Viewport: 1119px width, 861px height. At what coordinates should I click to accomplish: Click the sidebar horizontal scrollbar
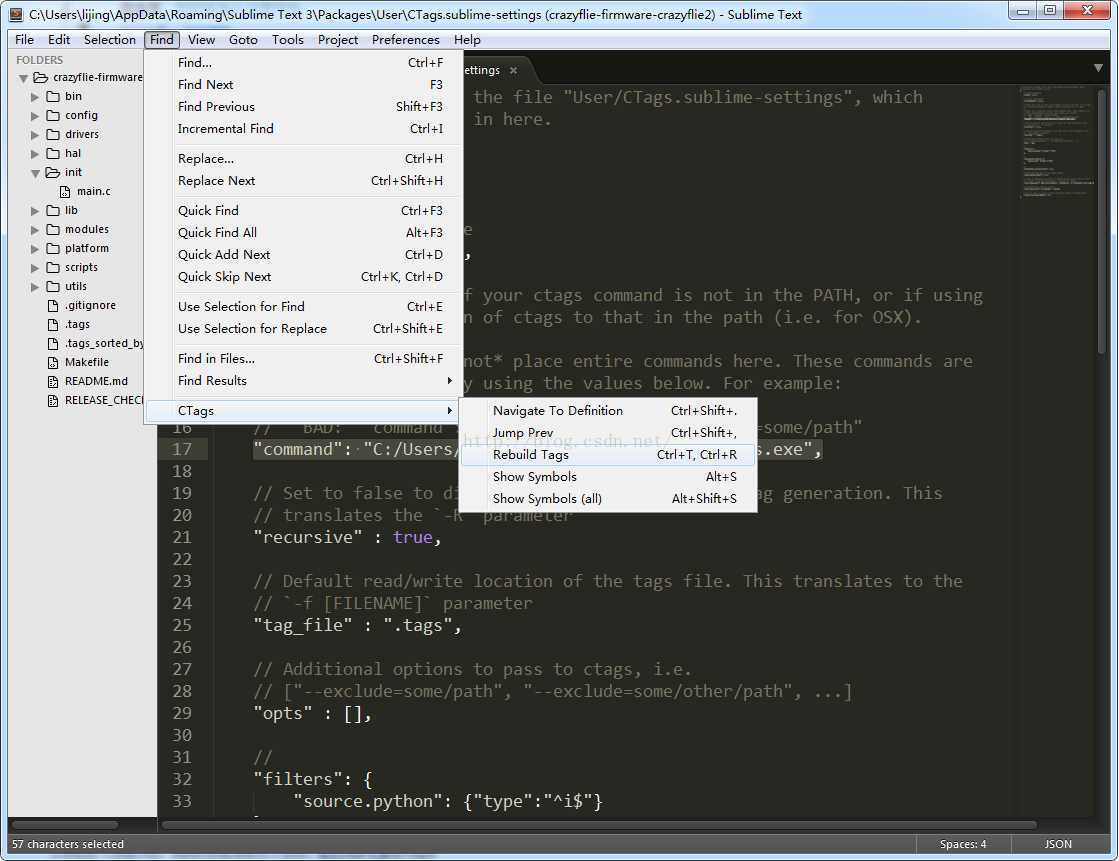pos(65,825)
